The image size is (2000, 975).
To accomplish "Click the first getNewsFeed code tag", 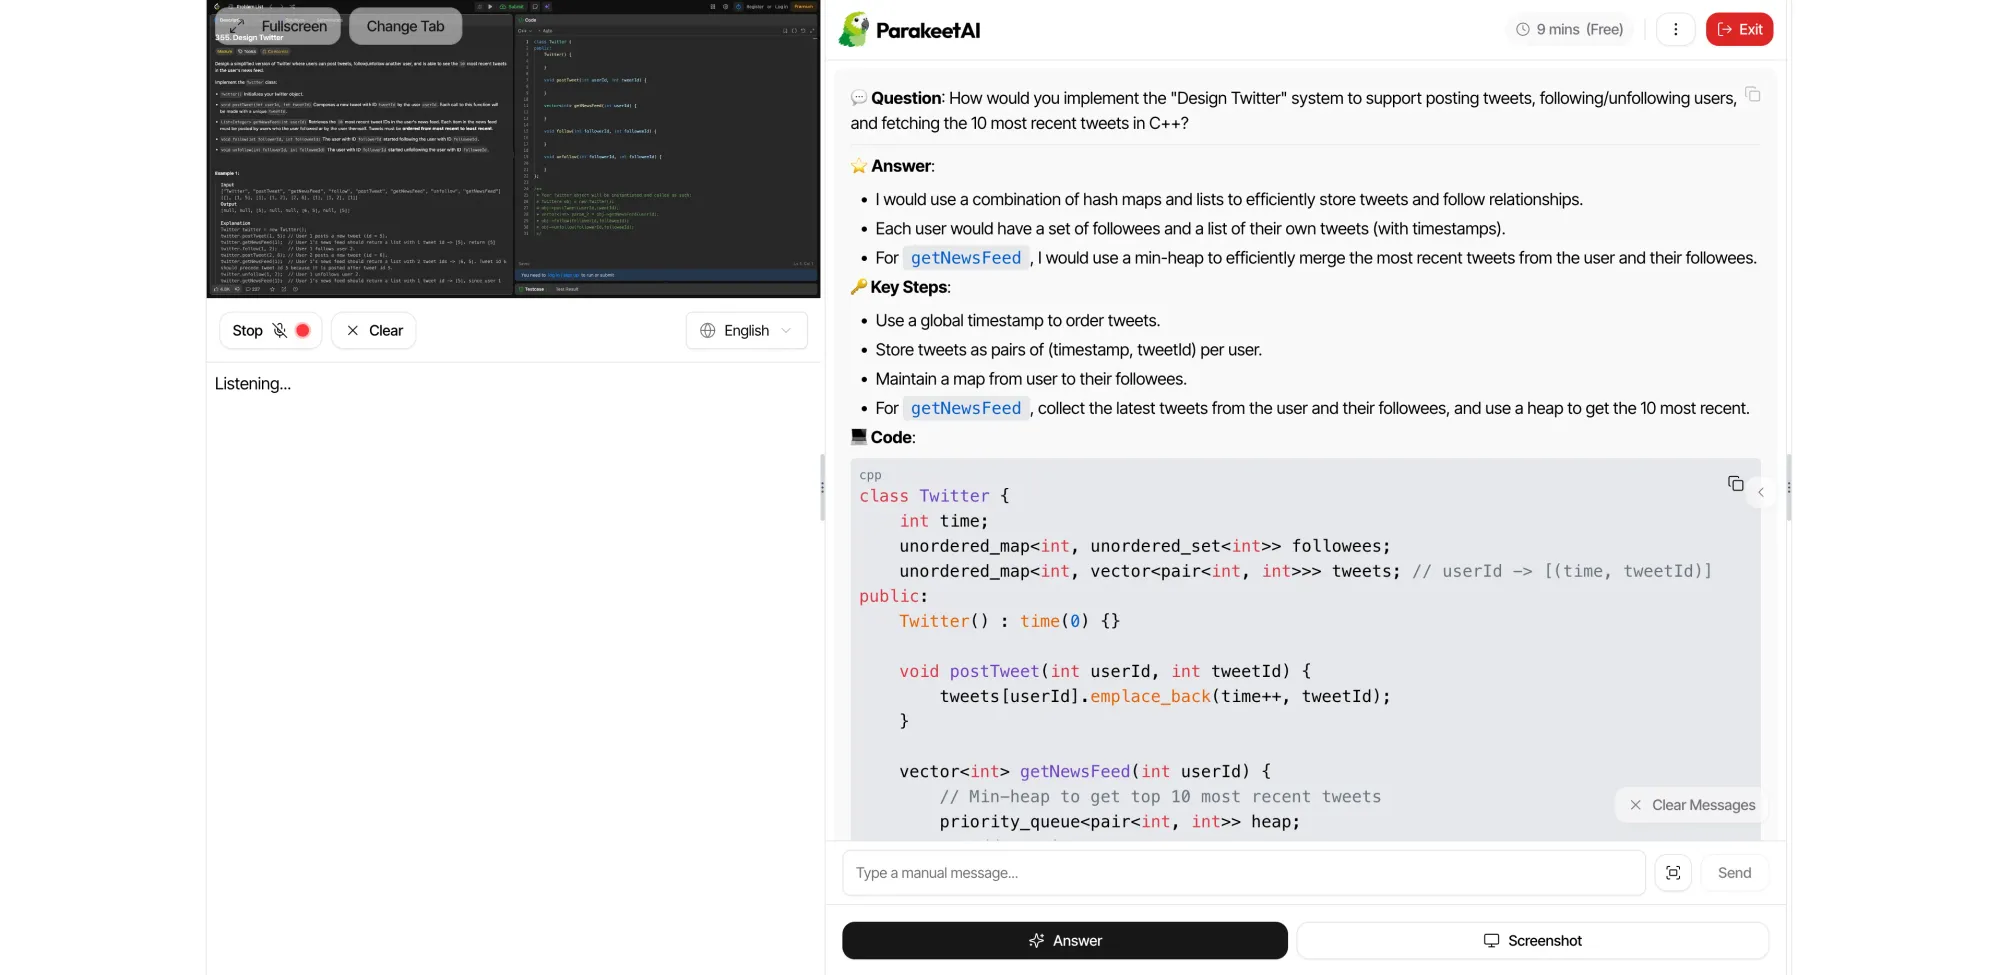I will click(x=966, y=258).
